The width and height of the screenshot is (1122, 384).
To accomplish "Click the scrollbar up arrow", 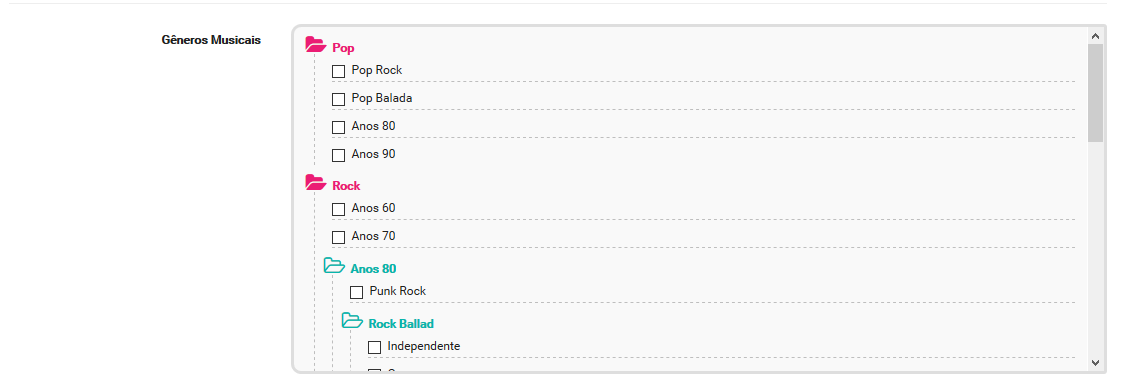I will (x=1095, y=36).
